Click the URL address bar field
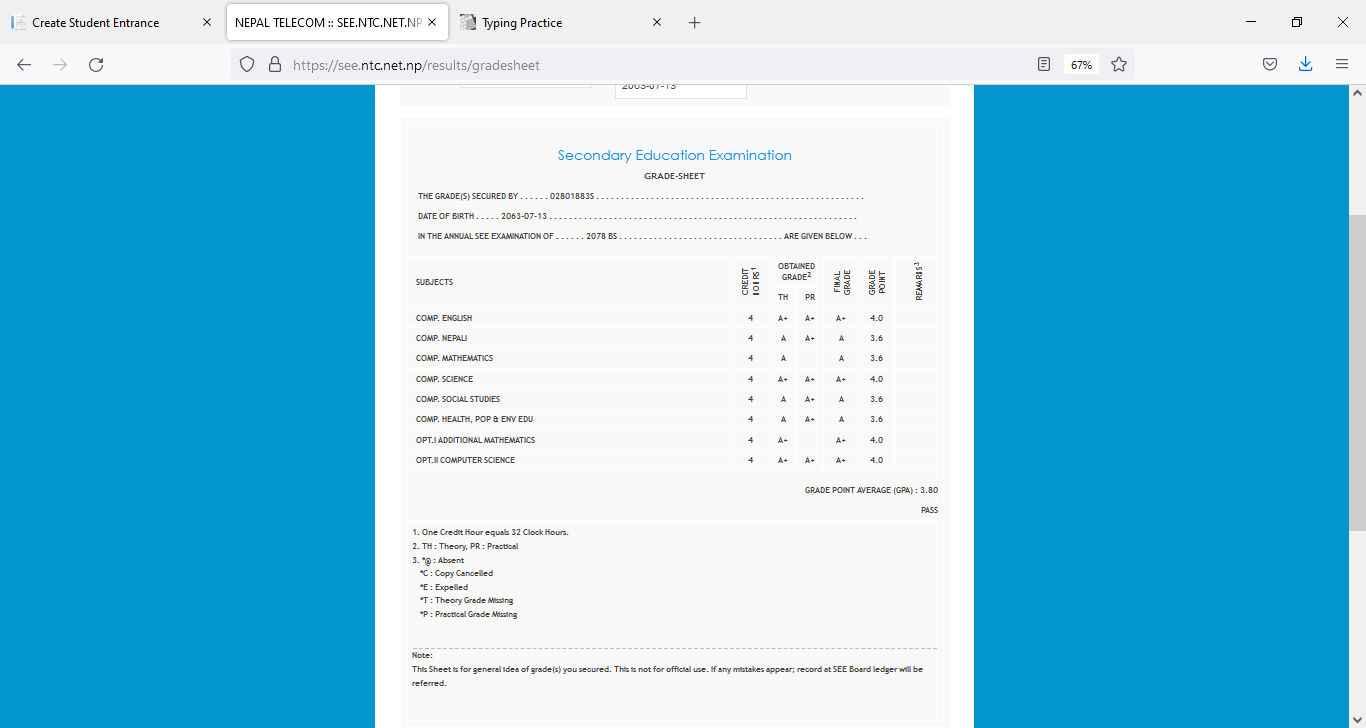Screen dimensions: 1366x728 [650, 64]
